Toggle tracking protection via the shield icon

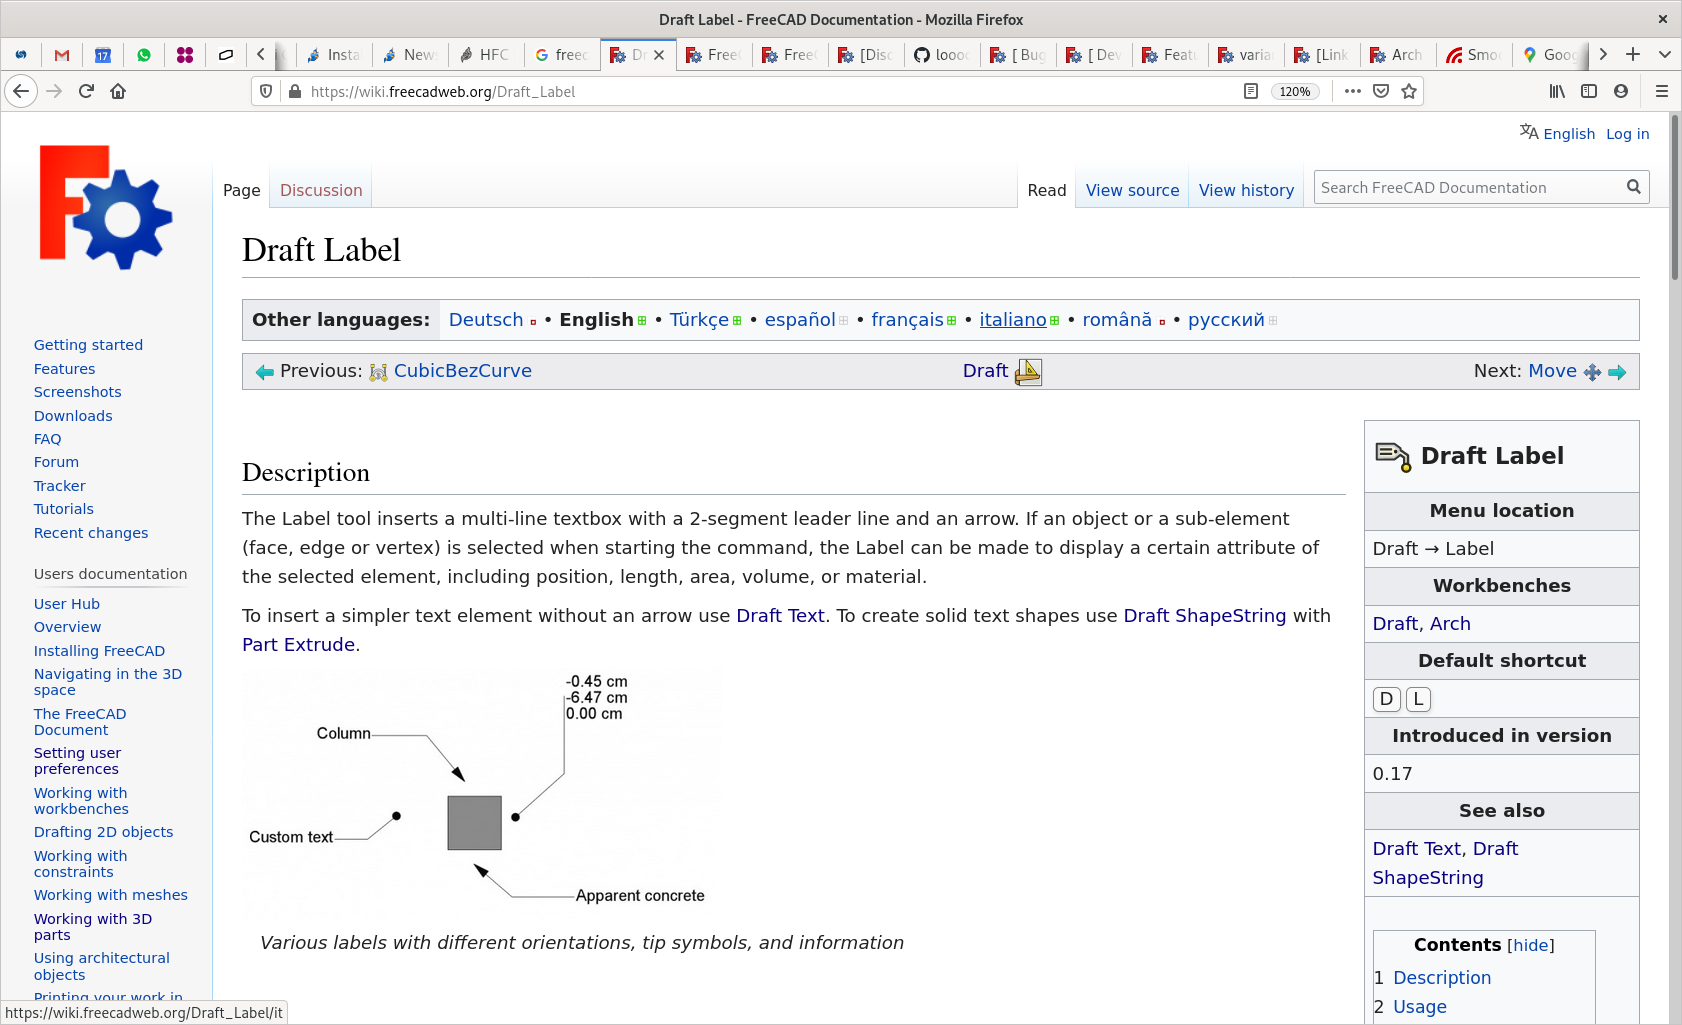tap(265, 91)
